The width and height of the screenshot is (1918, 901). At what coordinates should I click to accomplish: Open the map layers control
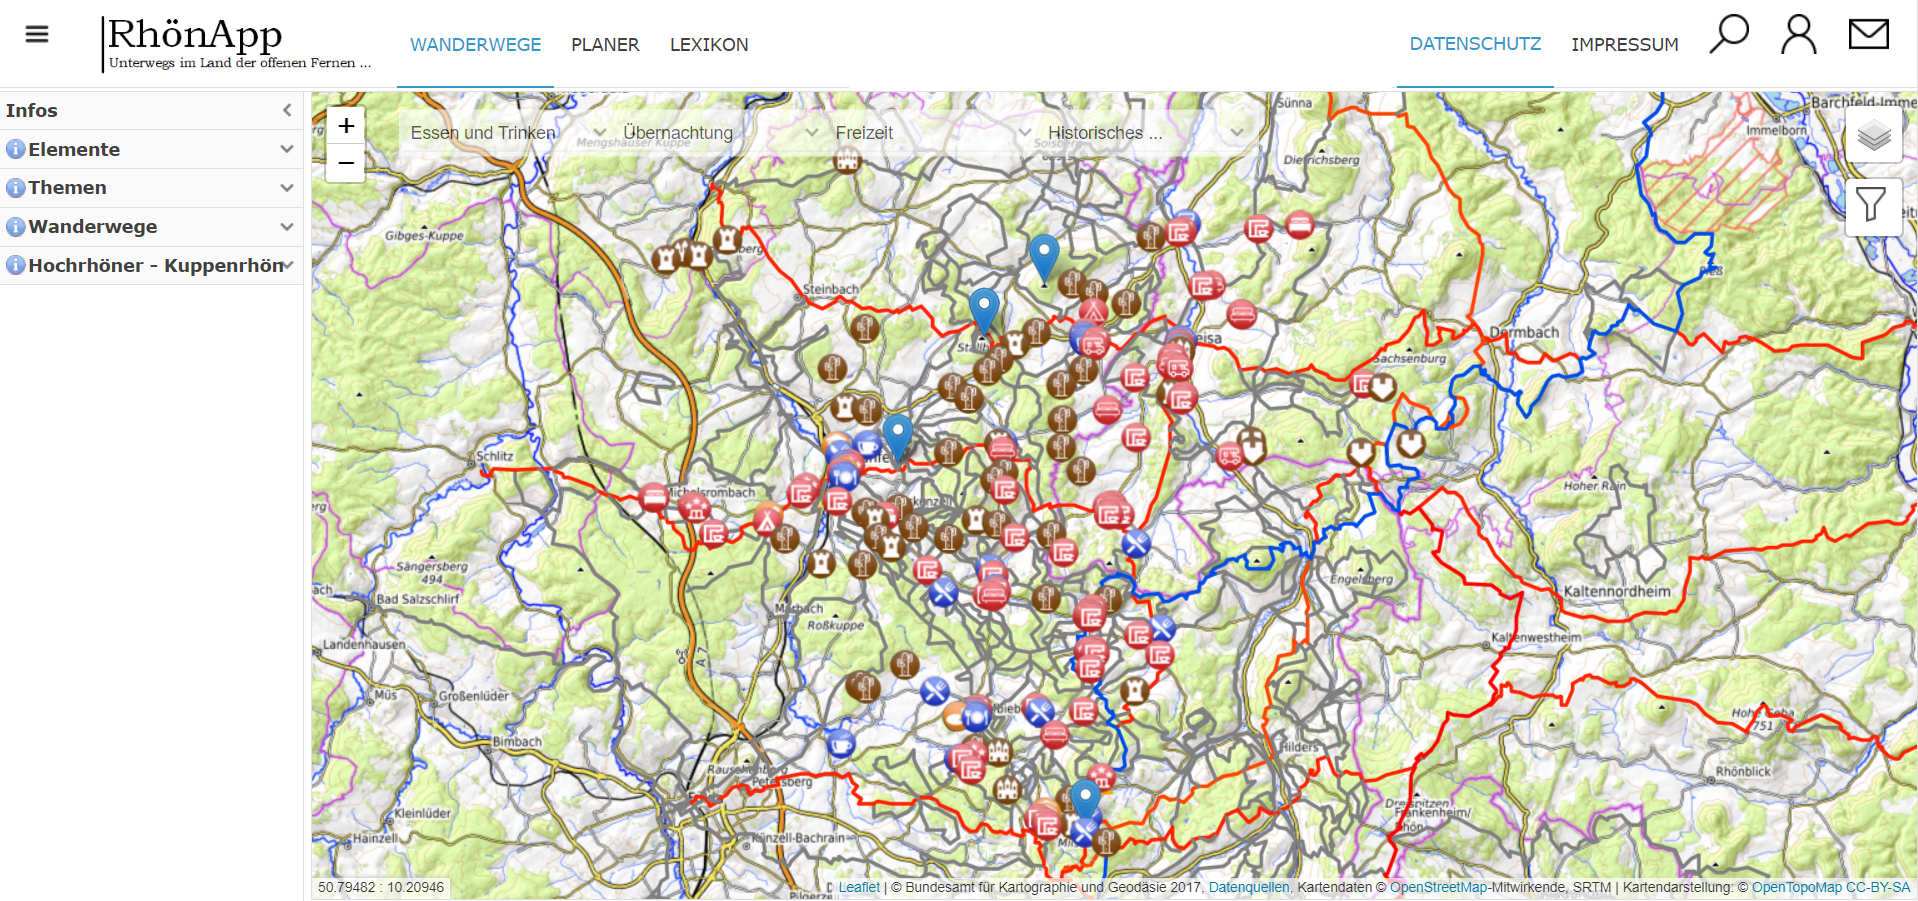point(1874,135)
